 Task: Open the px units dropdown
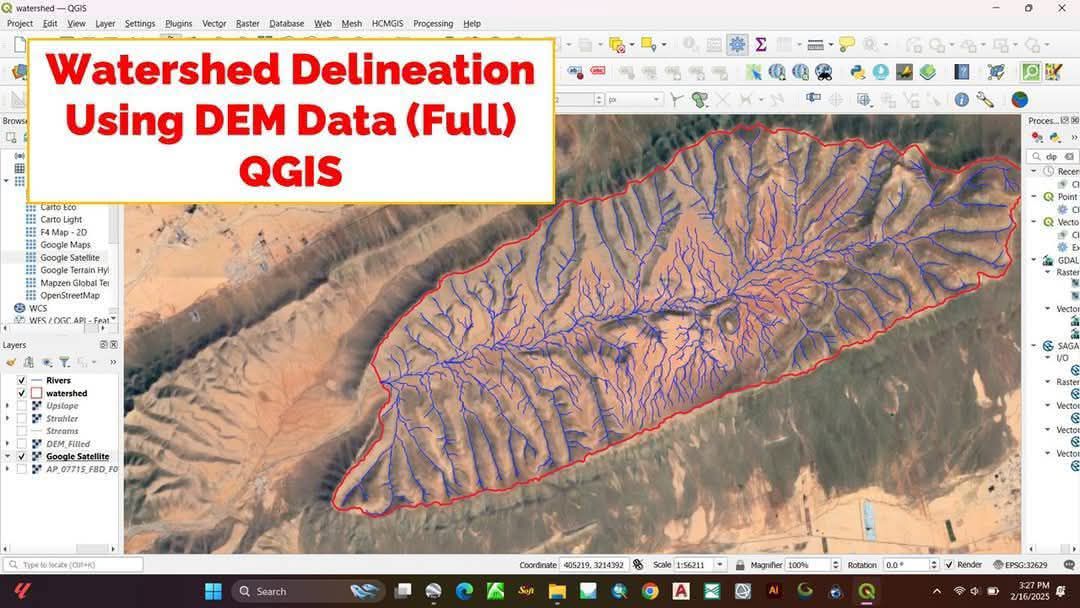pos(634,100)
